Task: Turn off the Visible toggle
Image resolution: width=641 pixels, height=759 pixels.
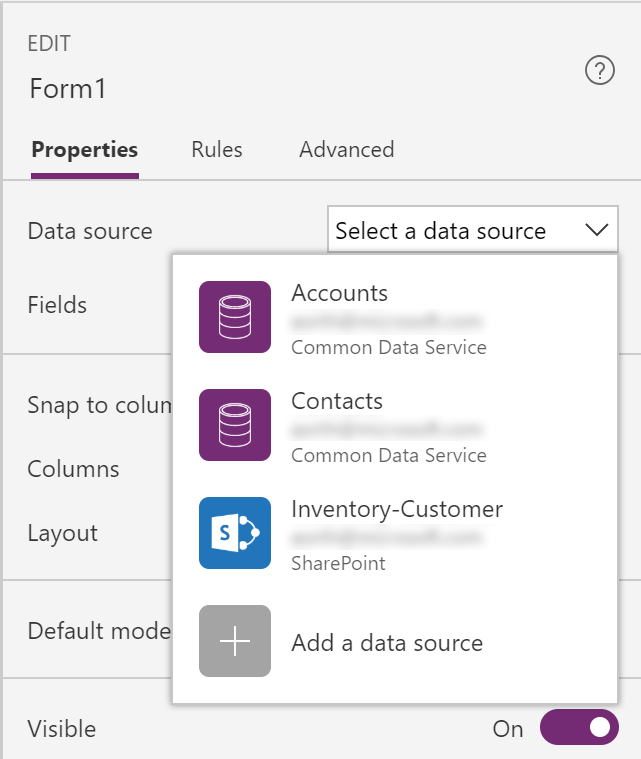Action: (x=579, y=727)
